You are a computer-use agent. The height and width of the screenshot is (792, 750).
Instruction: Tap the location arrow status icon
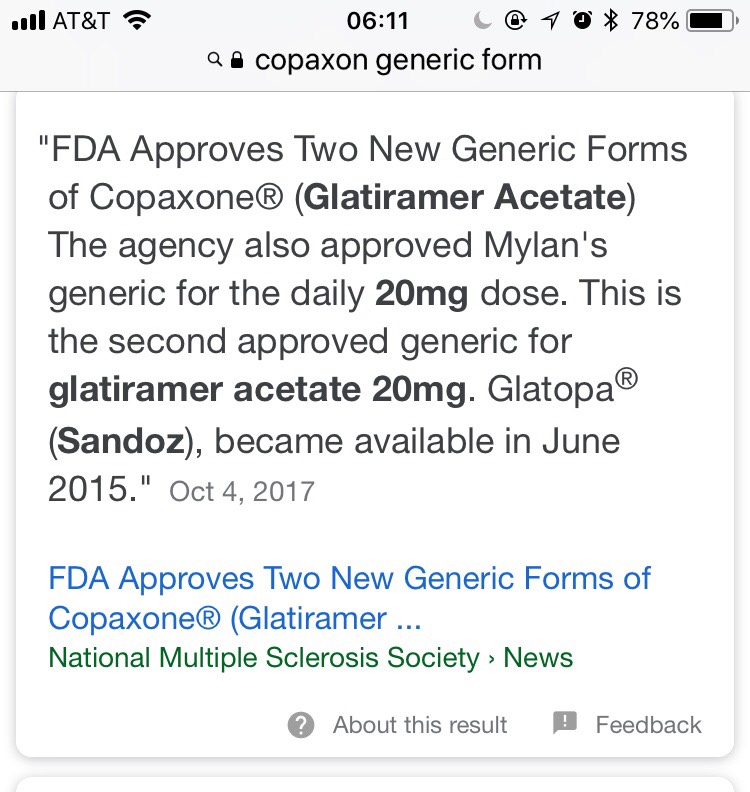pyautogui.click(x=551, y=21)
